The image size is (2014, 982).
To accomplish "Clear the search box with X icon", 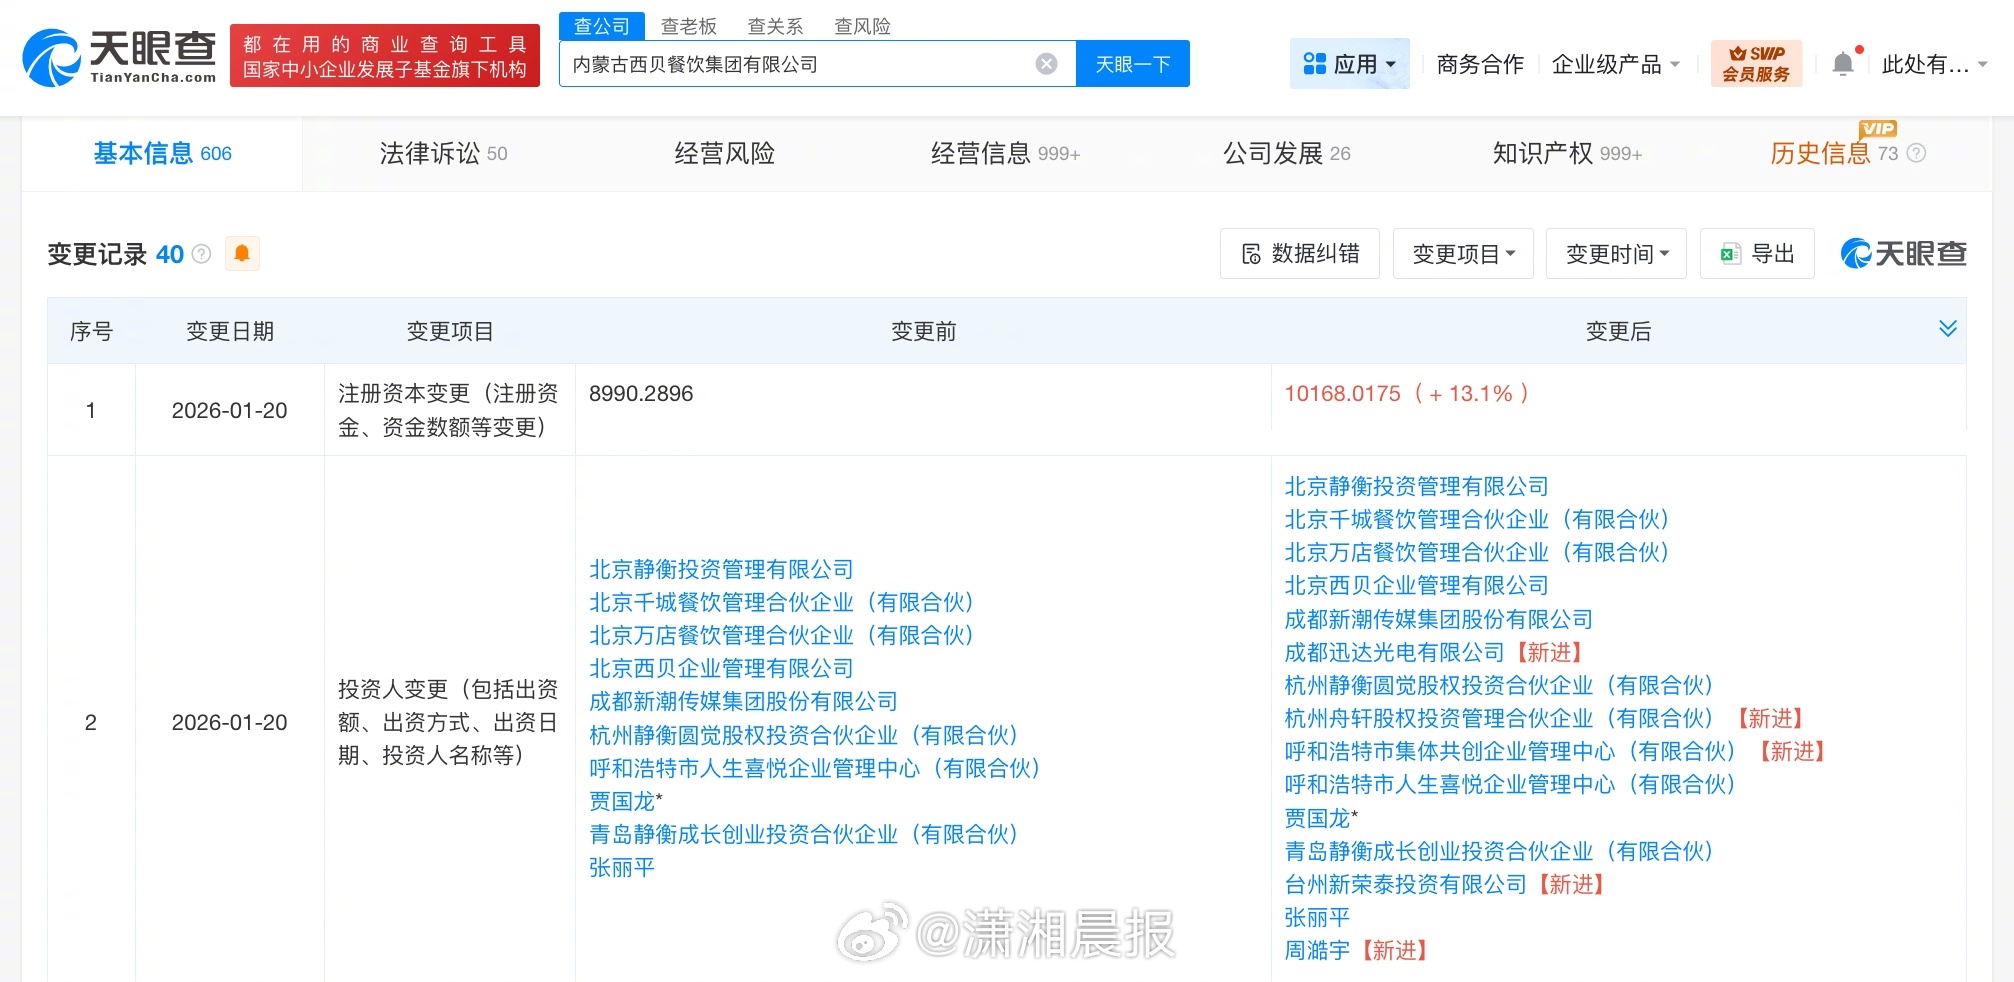I will click(1046, 64).
